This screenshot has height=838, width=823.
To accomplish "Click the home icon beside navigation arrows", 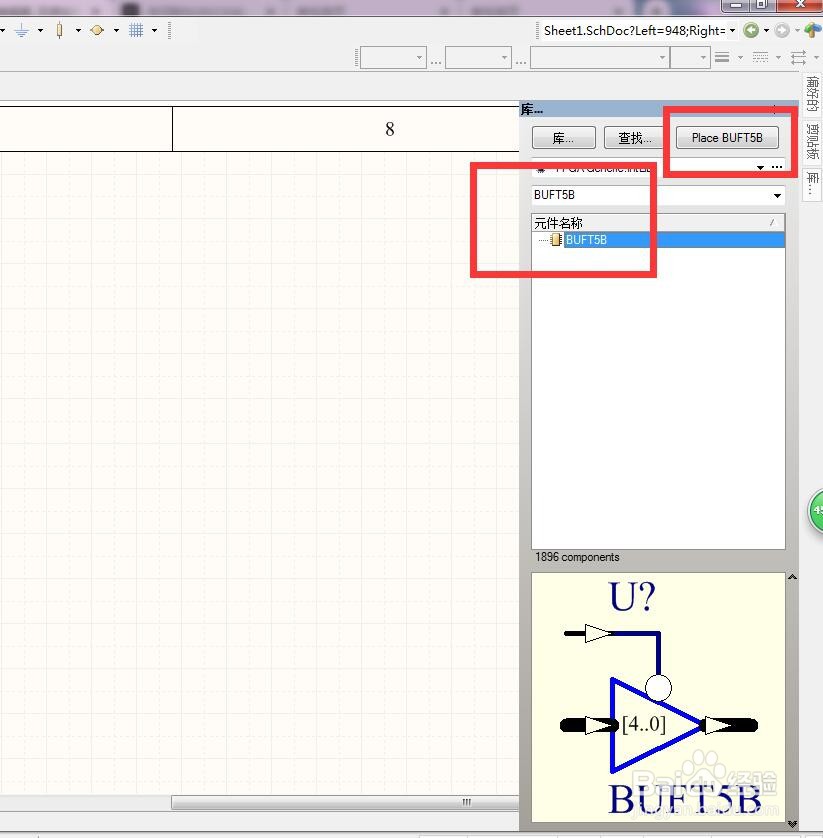I will tap(813, 30).
